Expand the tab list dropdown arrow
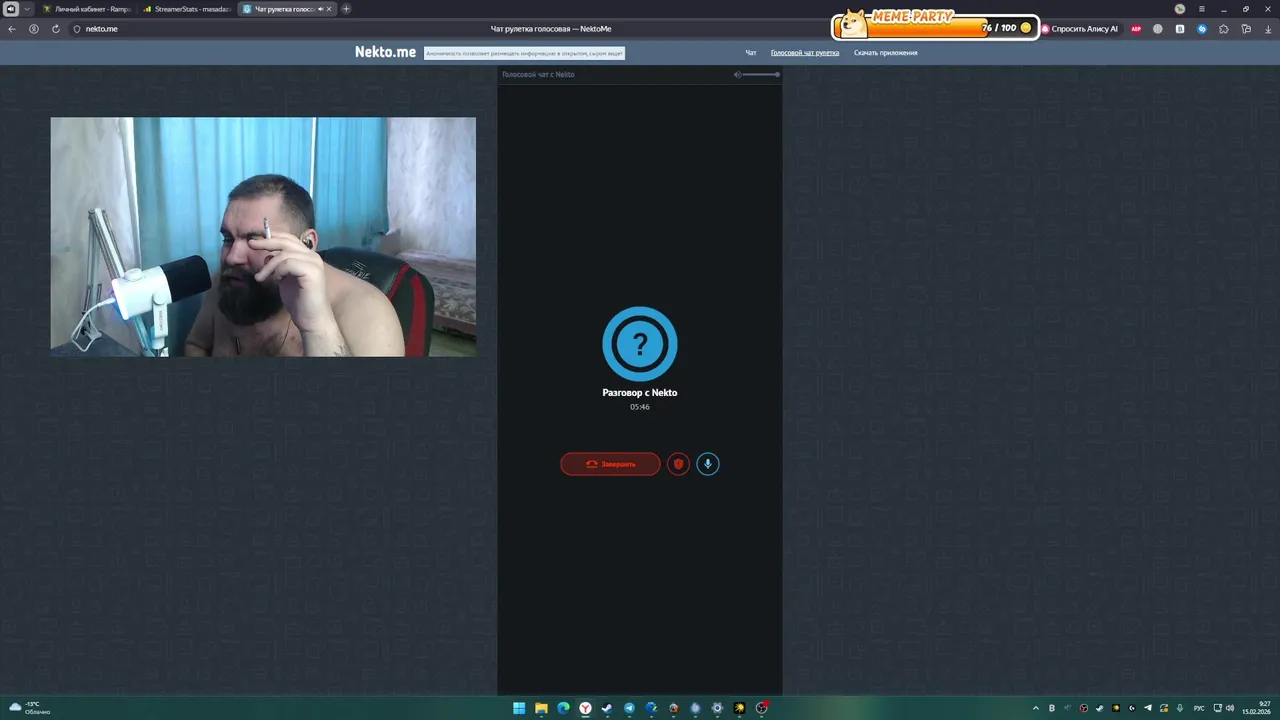 click(27, 9)
